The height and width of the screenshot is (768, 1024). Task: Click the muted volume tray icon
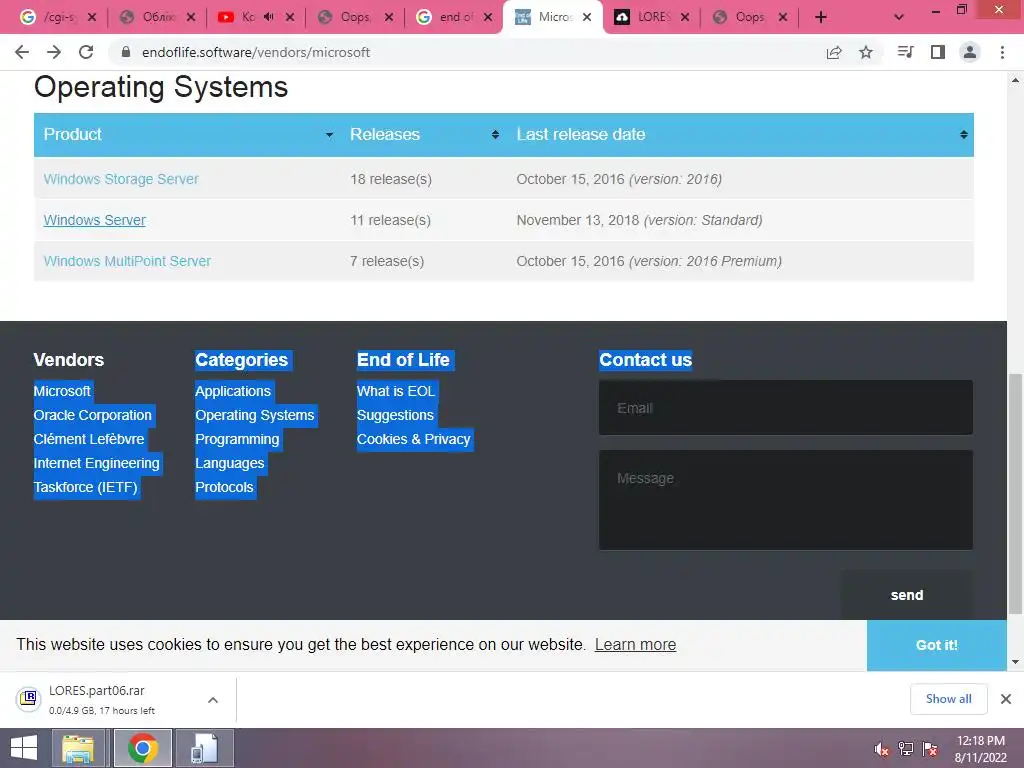(x=882, y=750)
